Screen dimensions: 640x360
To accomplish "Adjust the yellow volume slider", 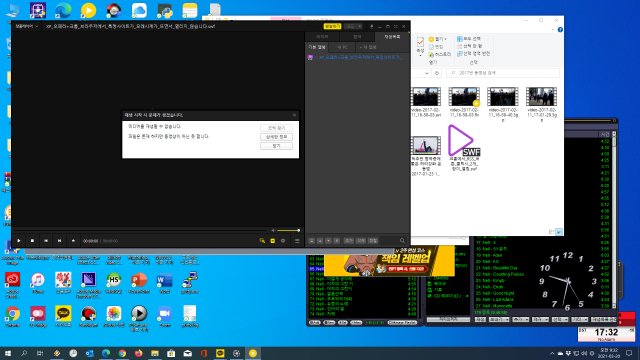I will 289,230.
